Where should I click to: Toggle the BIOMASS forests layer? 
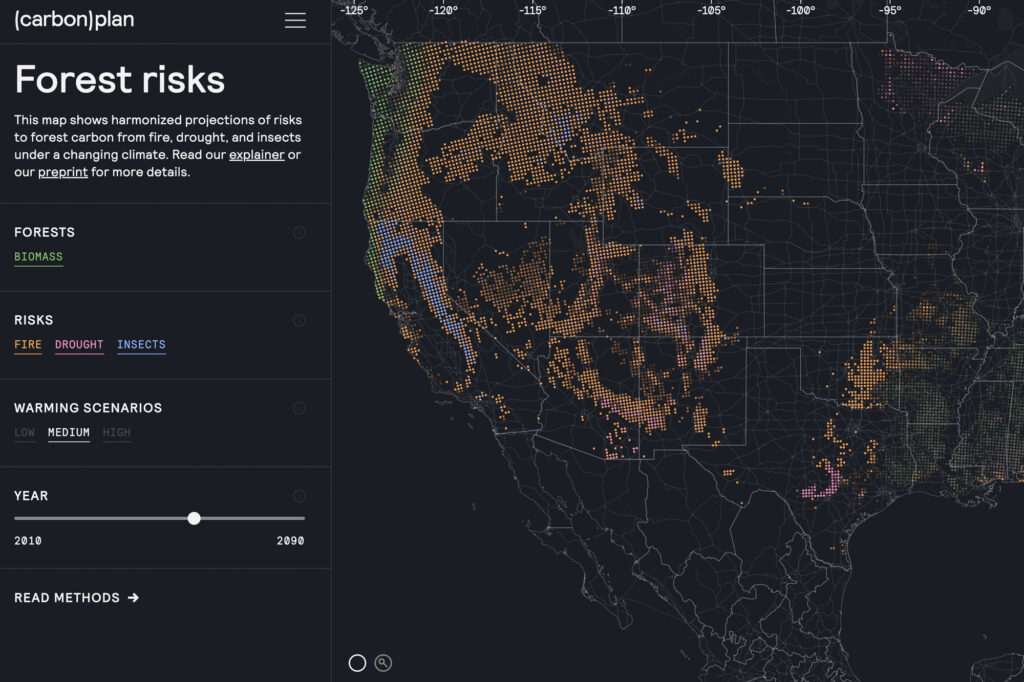coord(38,256)
